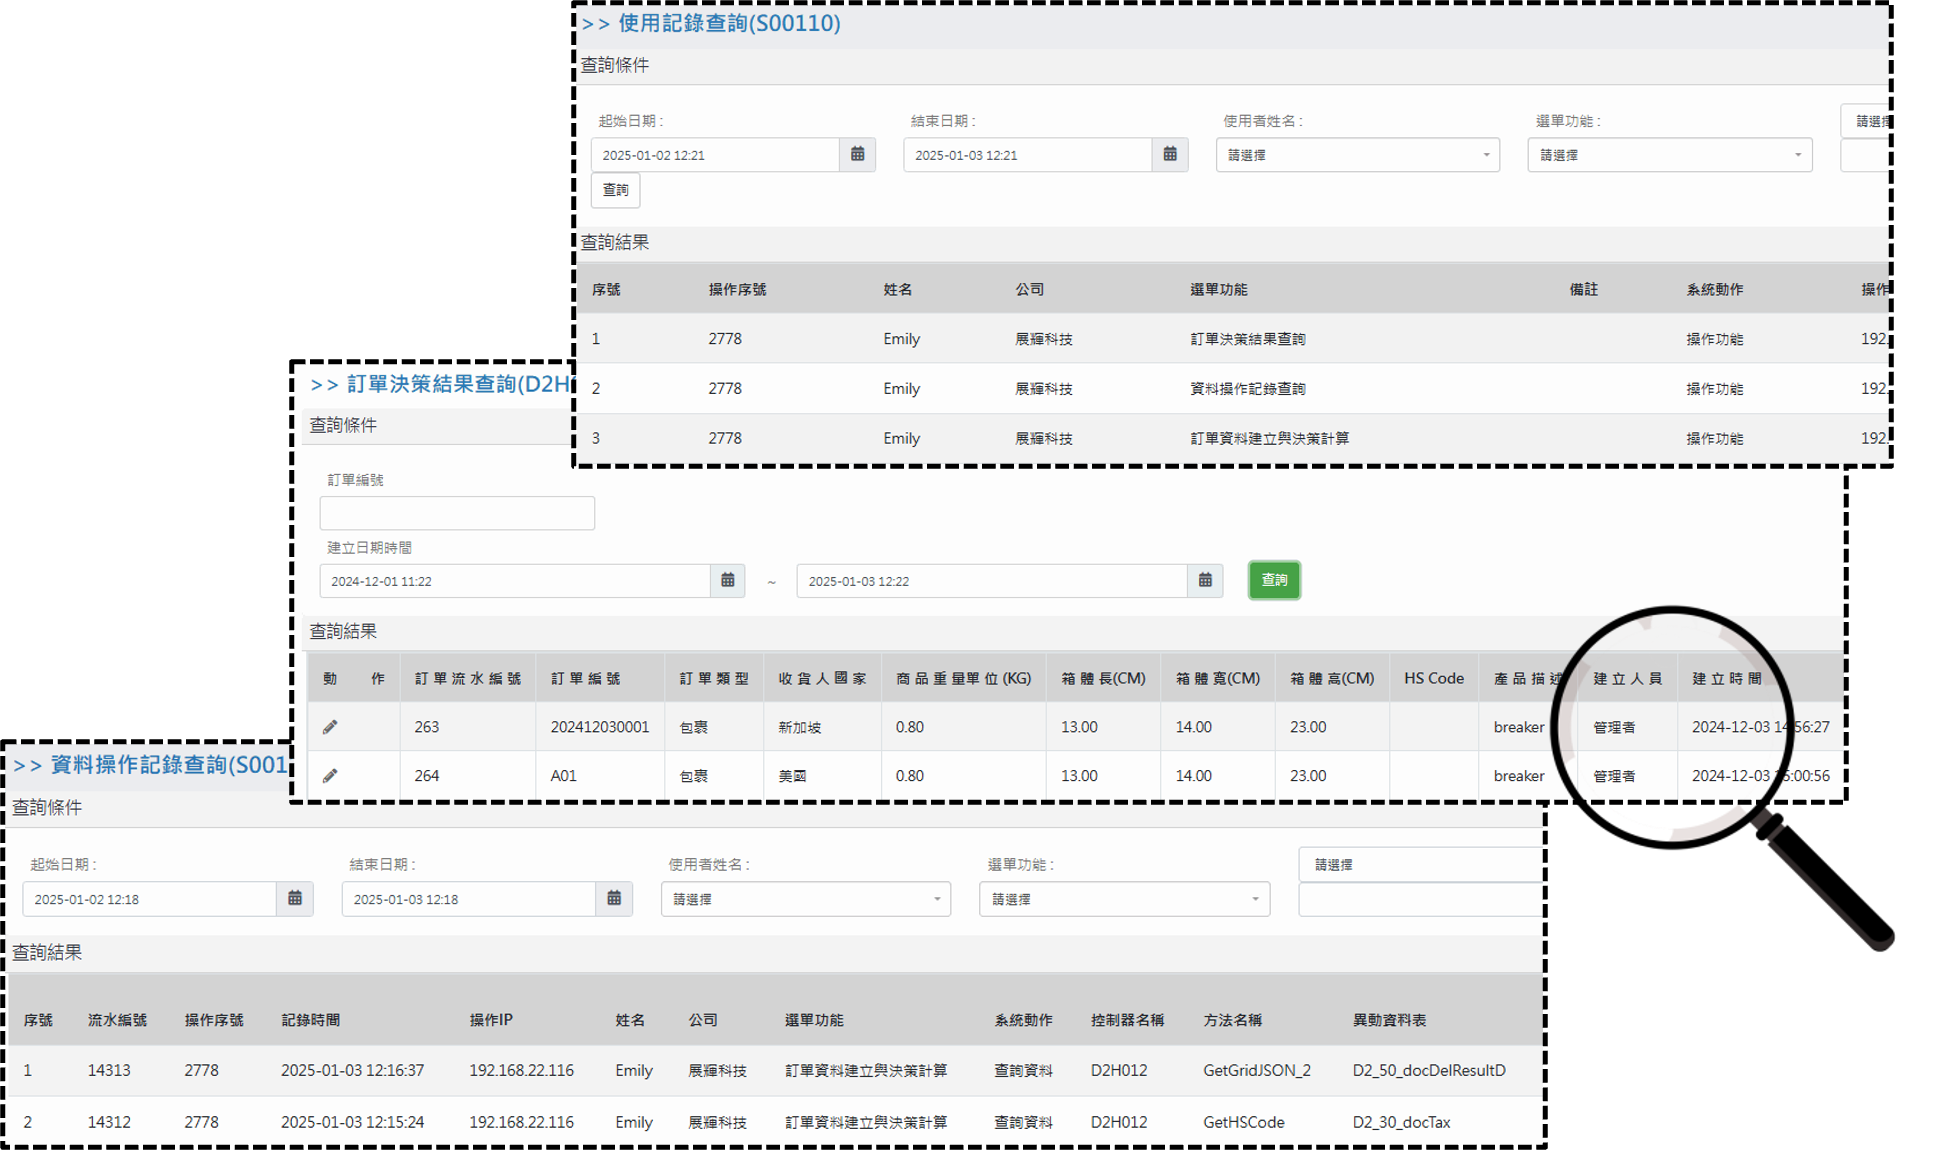1935x1150 pixels.
Task: Open calendar for order creation end date
Action: click(1204, 581)
